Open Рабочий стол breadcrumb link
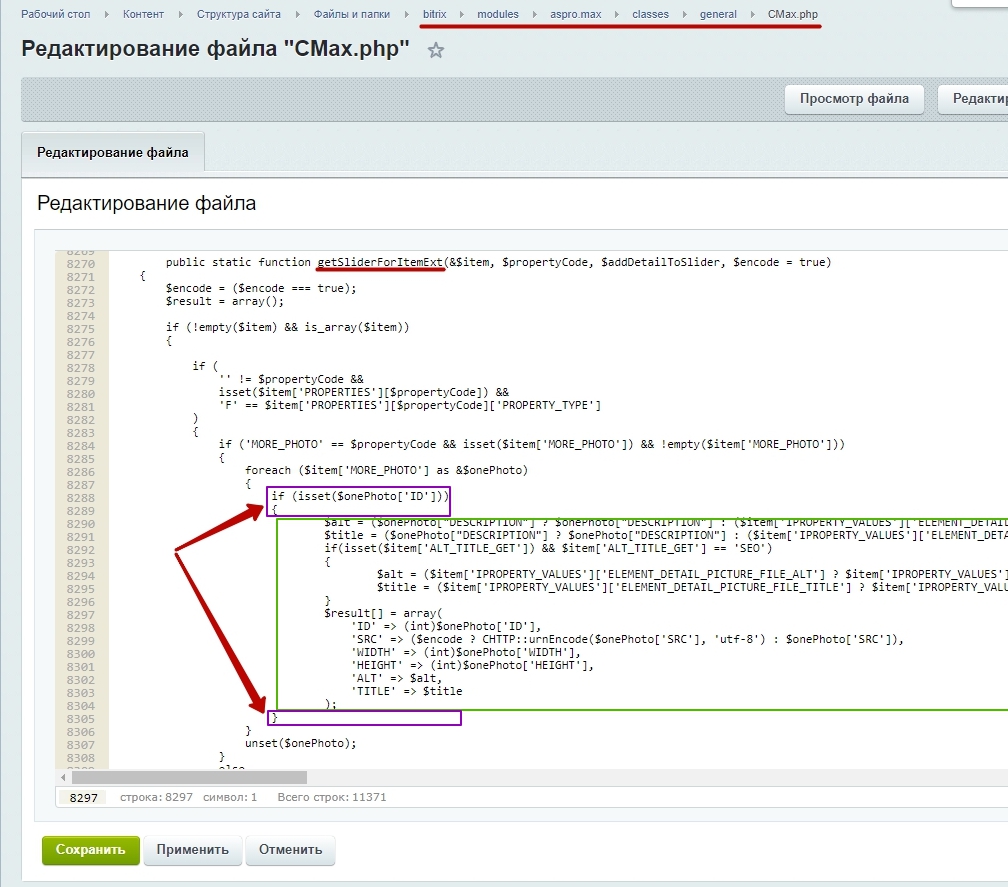 pyautogui.click(x=55, y=15)
